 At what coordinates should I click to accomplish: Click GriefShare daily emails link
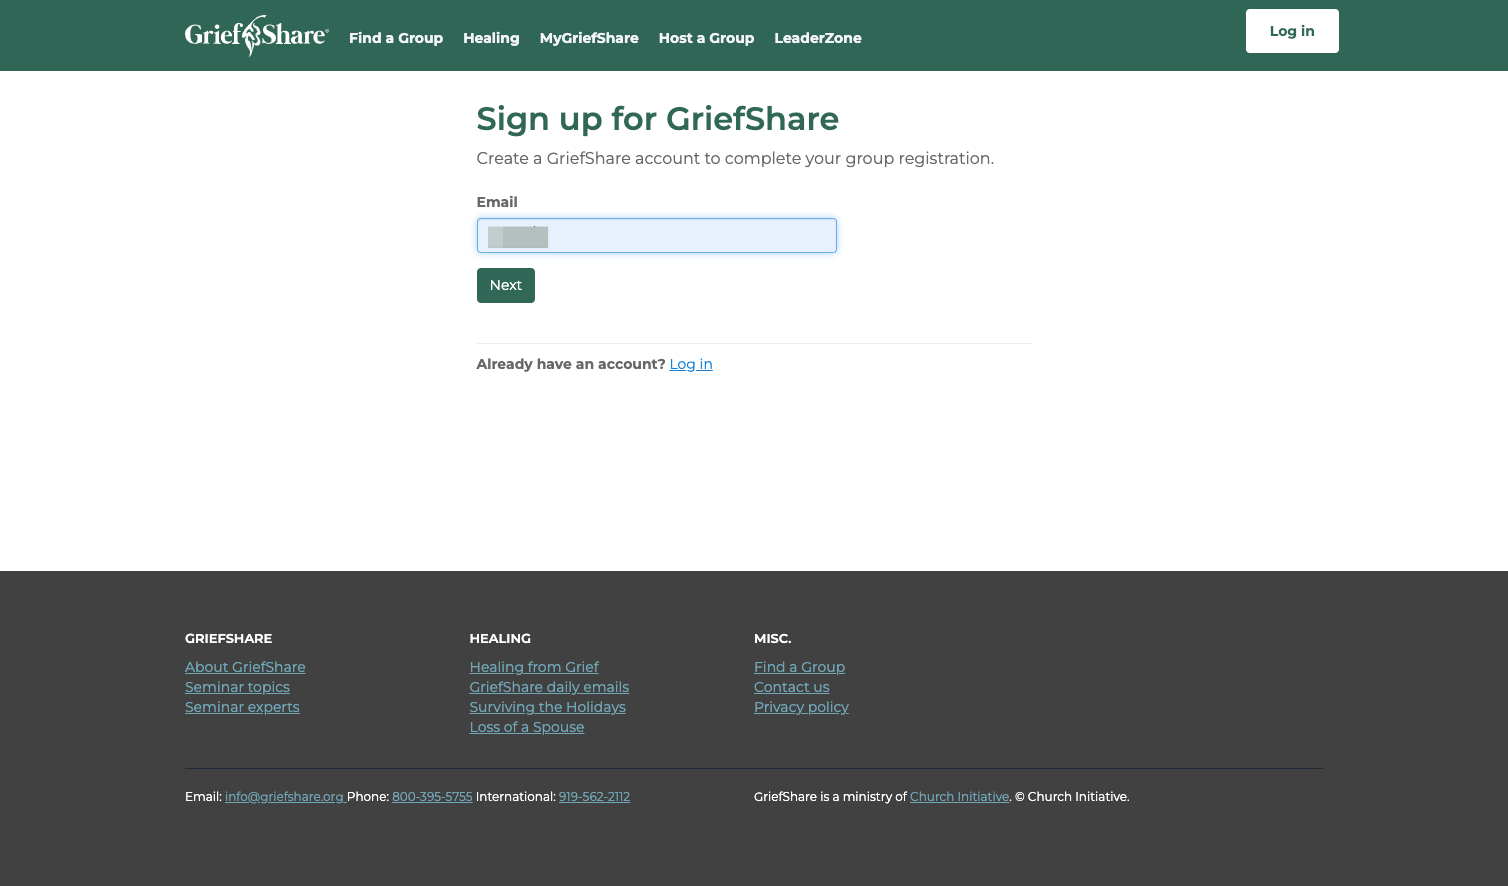(549, 687)
